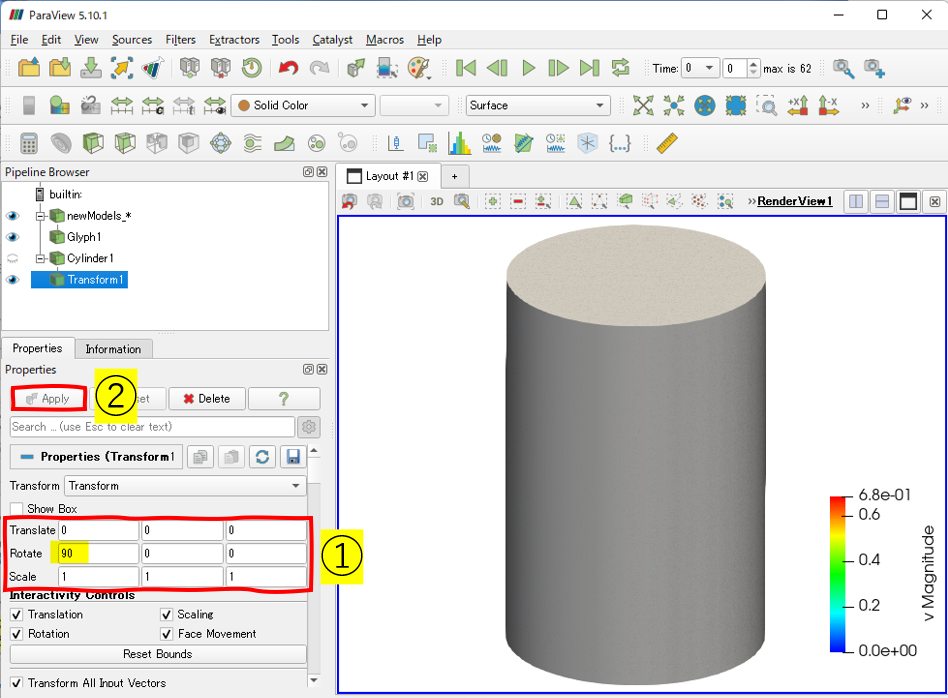Screen dimensions: 948x698
Task: Click the Ruler measurement icon
Action: coord(667,143)
